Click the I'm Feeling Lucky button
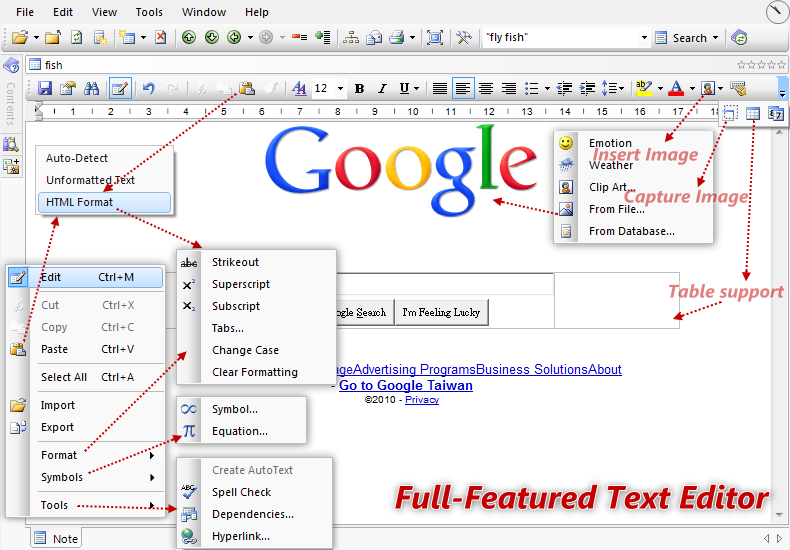 tap(441, 312)
